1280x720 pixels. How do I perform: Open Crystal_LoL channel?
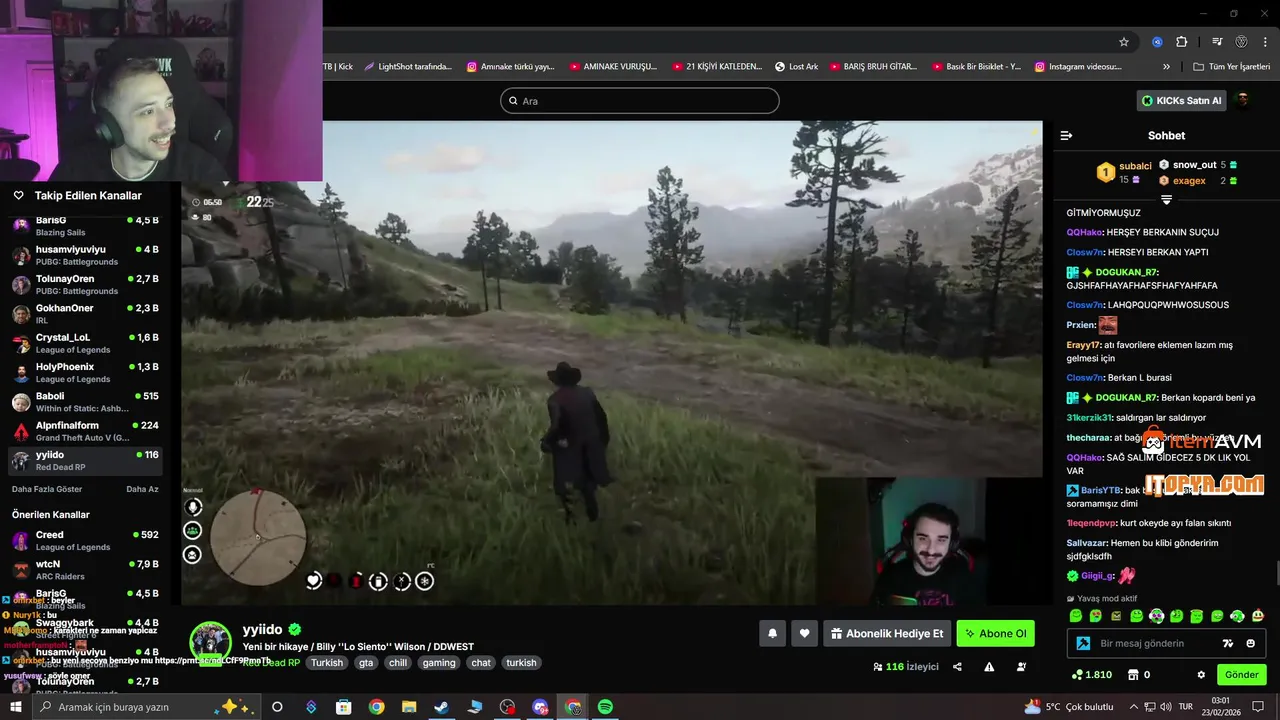pos(85,343)
